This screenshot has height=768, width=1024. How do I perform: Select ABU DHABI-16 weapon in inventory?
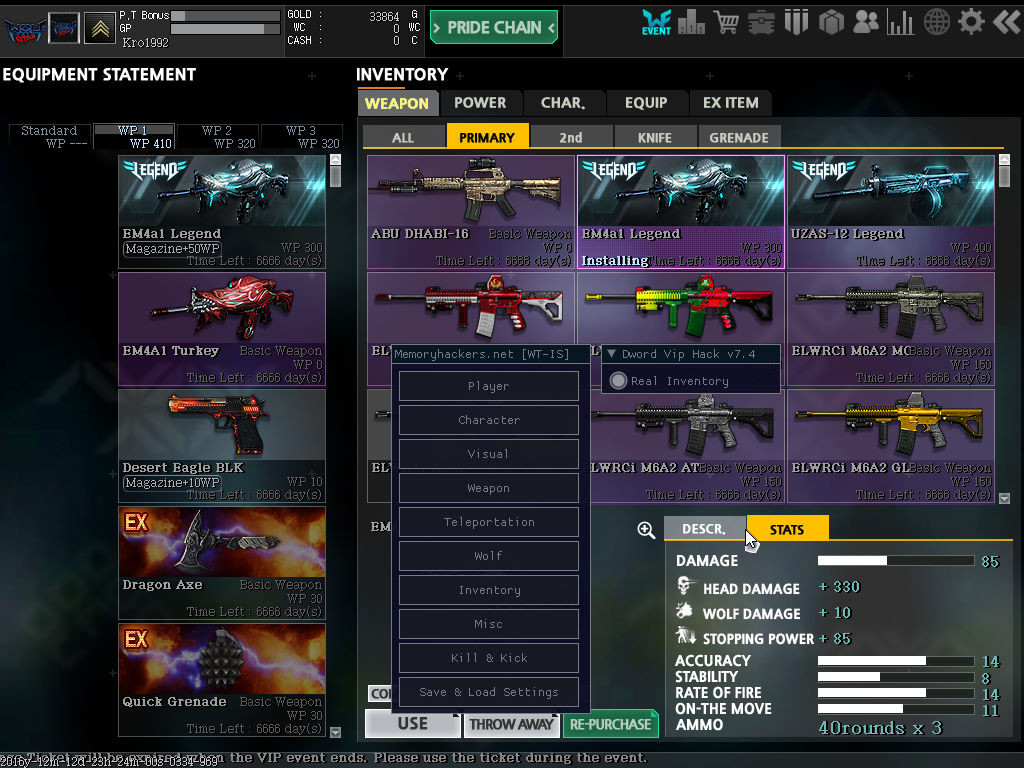(471, 212)
